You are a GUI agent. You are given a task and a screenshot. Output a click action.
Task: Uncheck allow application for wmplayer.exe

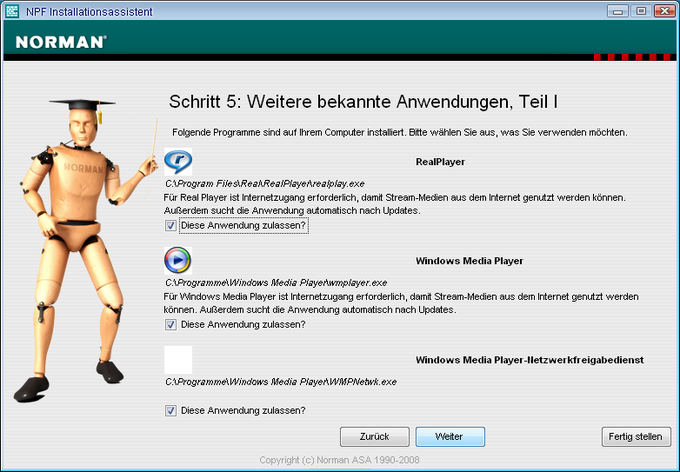(x=170, y=324)
